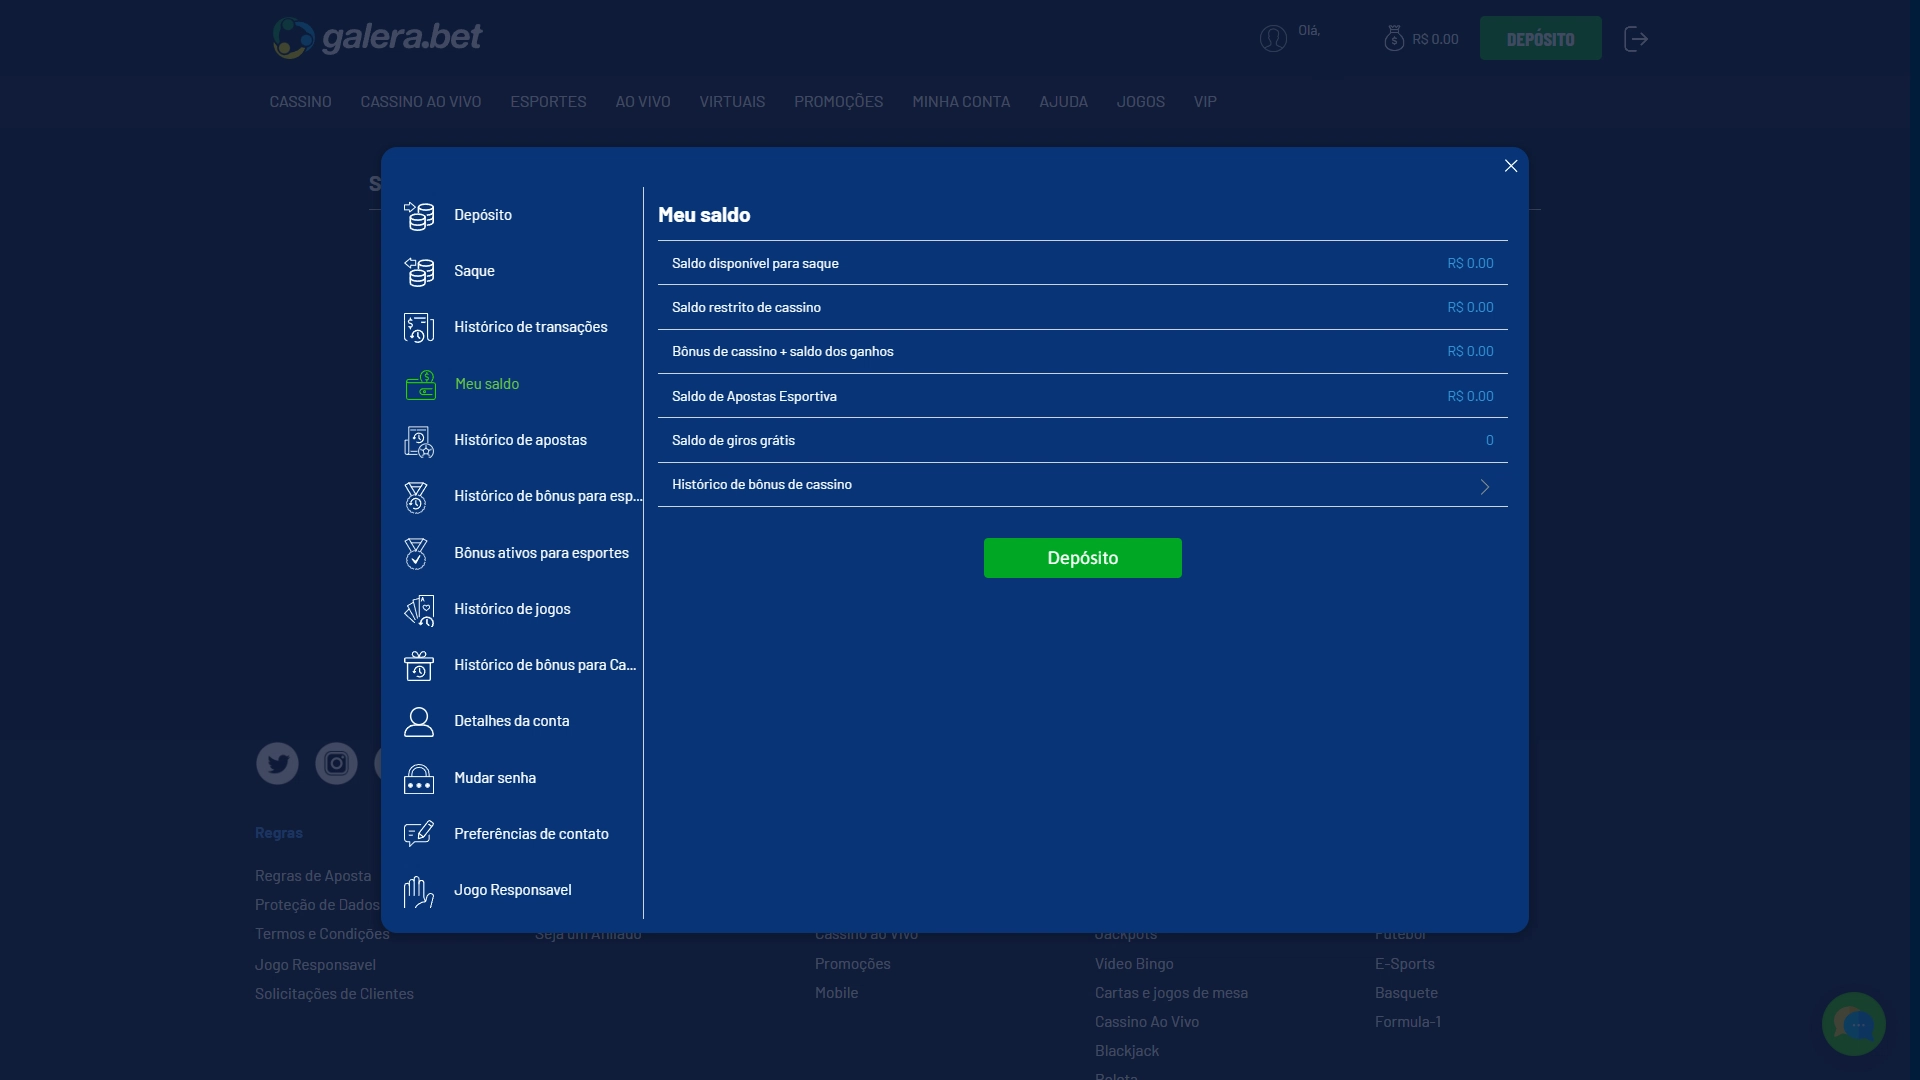The height and width of the screenshot is (1080, 1920).
Task: Open Termos e Condições footer link
Action: [x=322, y=934]
